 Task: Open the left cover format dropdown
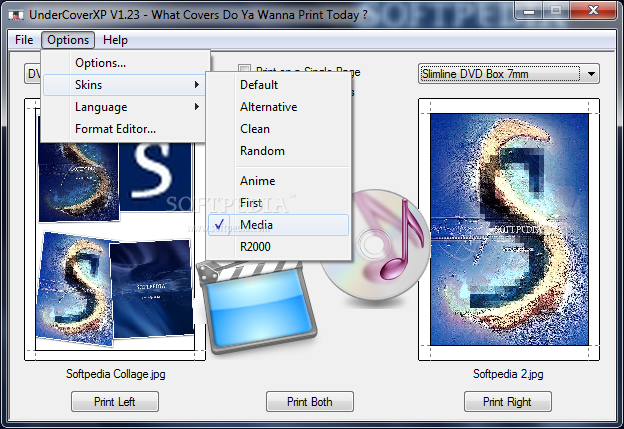pyautogui.click(x=33, y=74)
